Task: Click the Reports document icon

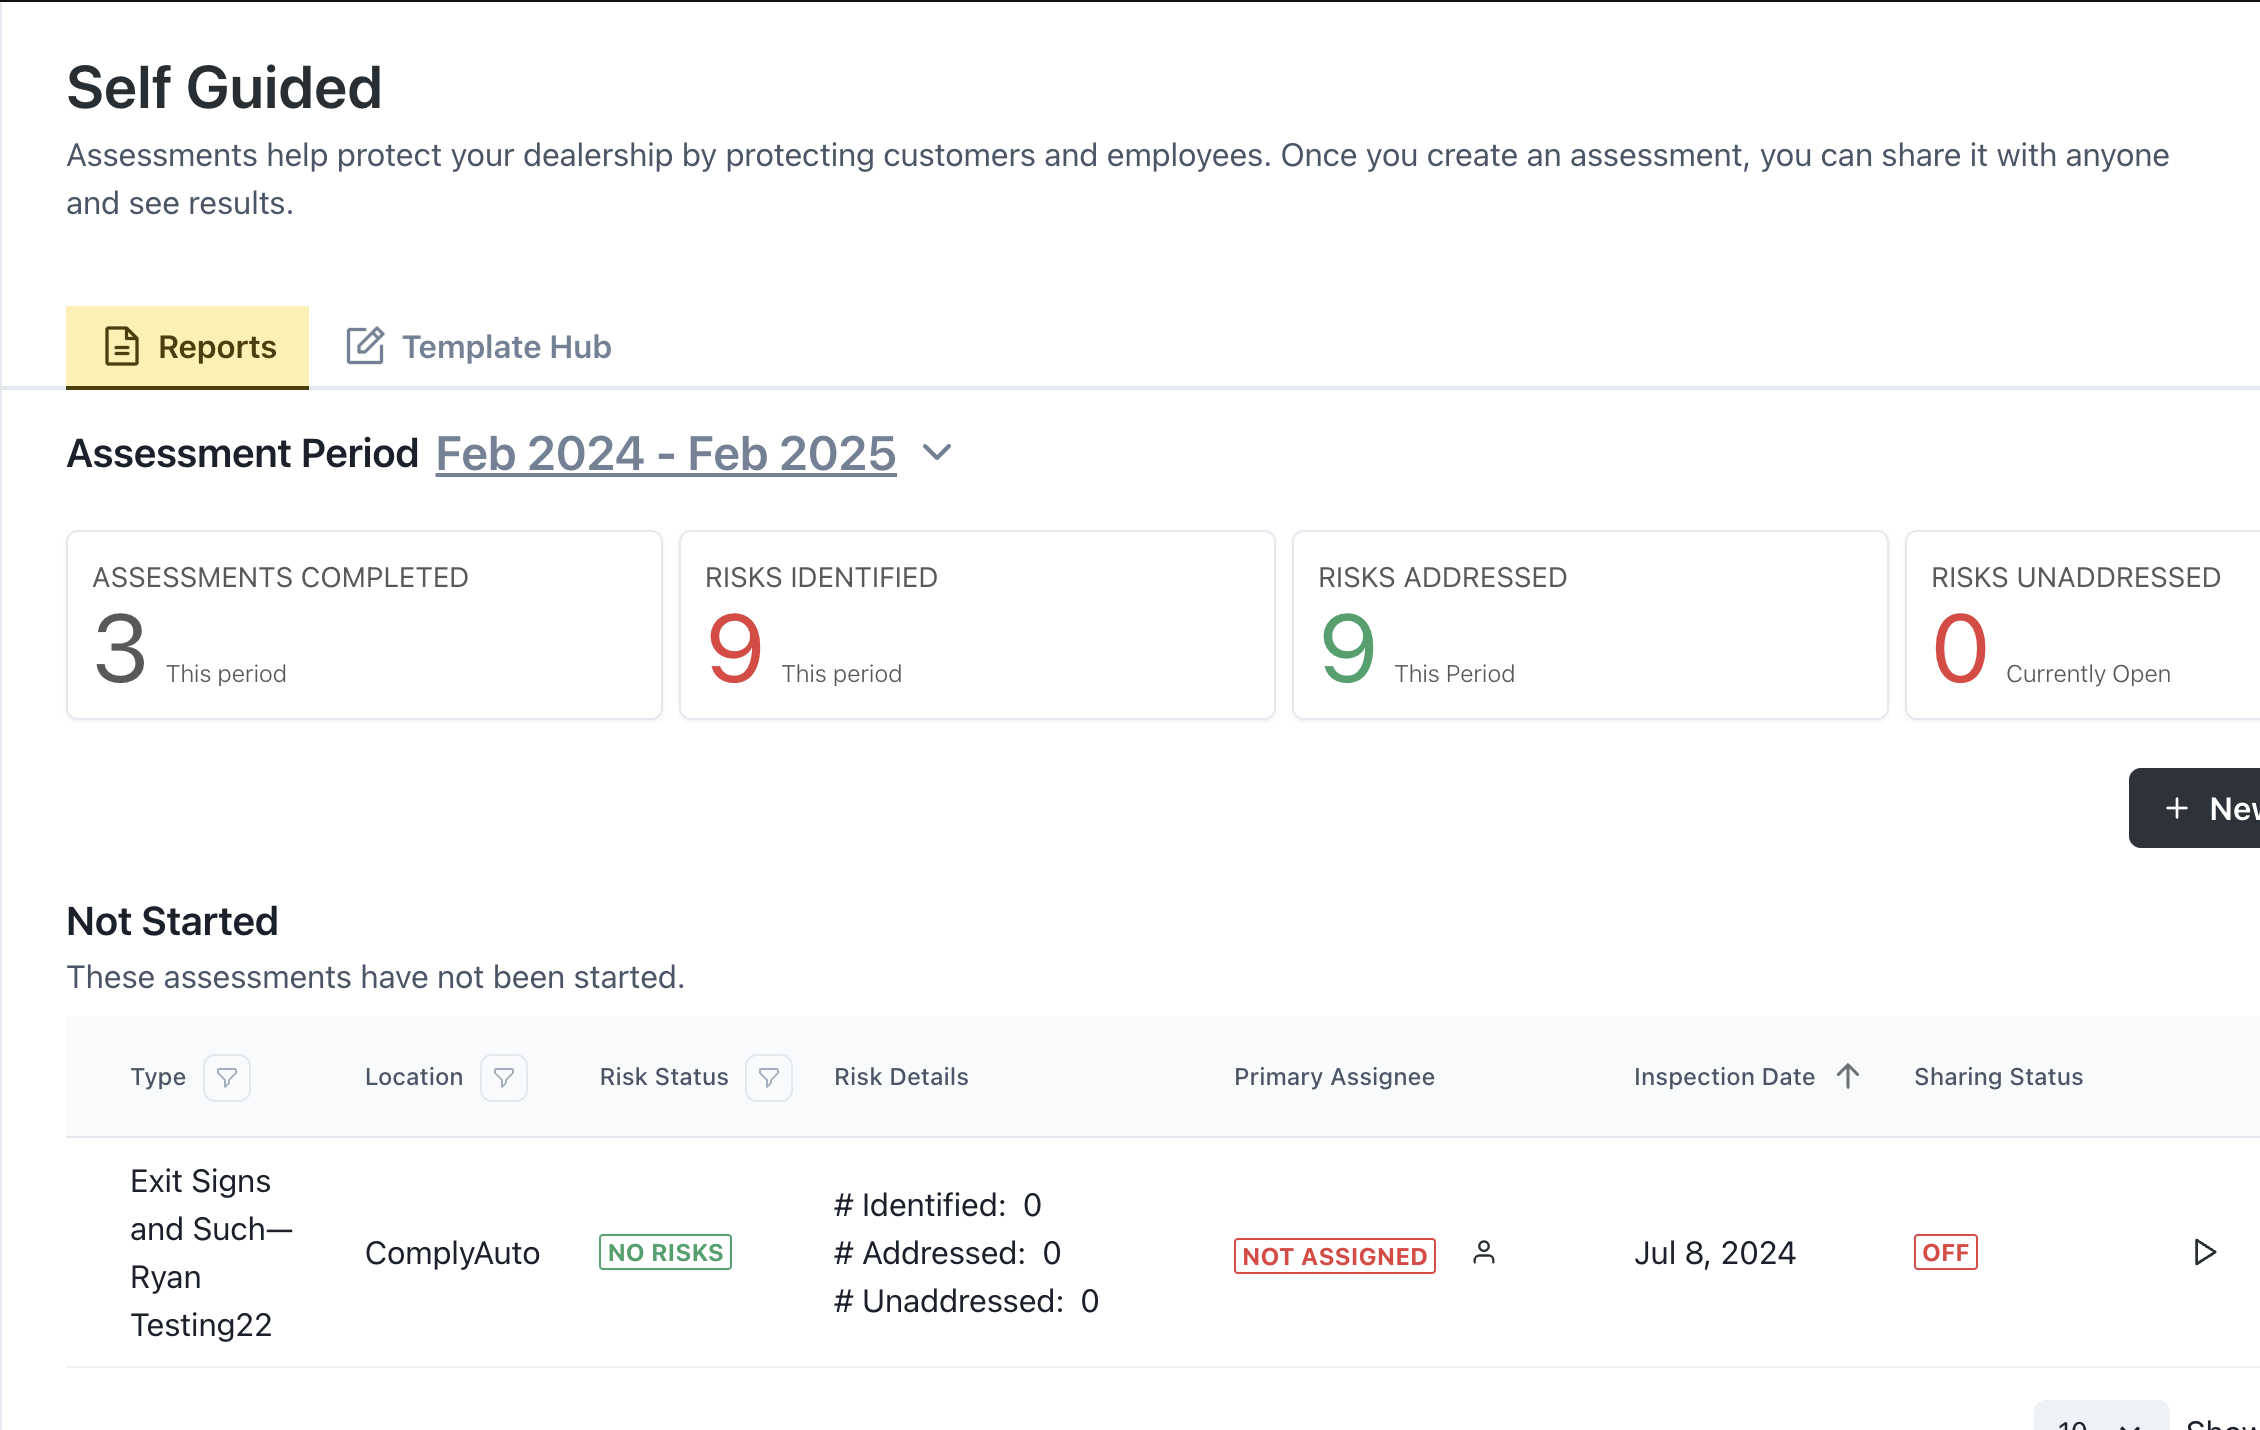Action: coord(122,346)
